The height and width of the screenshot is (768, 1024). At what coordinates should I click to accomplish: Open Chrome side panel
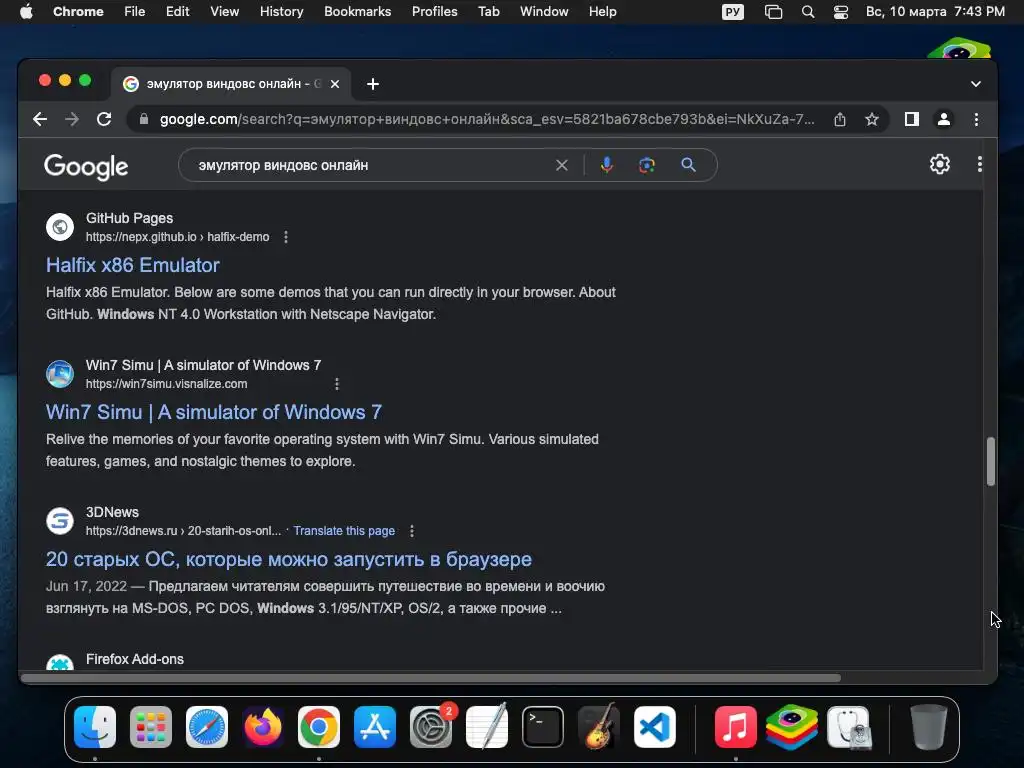pyautogui.click(x=912, y=120)
